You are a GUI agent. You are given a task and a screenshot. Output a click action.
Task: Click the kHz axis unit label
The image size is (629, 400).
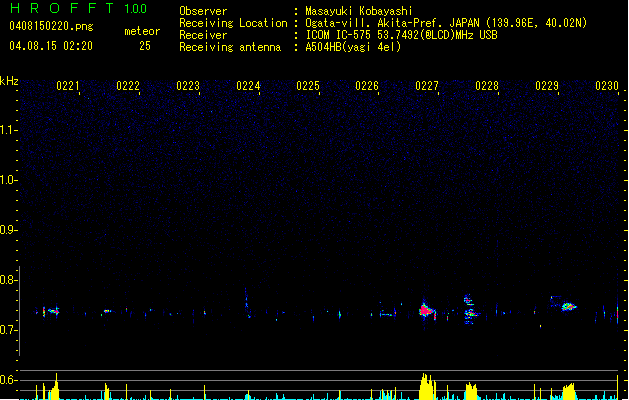[x=9, y=81]
